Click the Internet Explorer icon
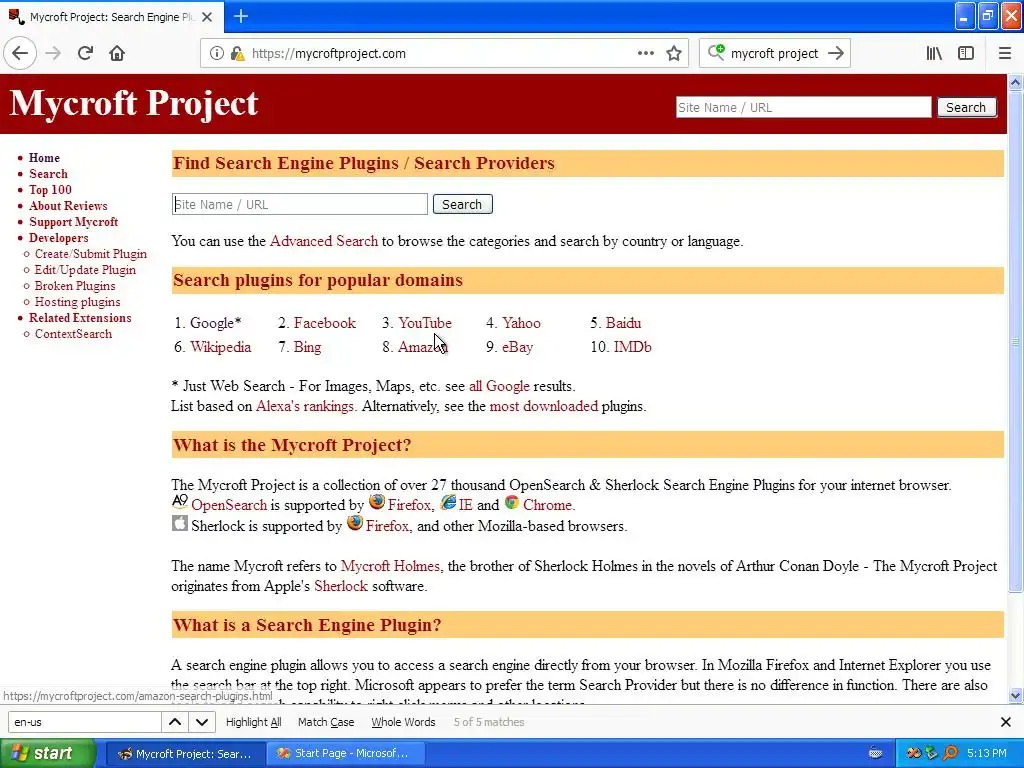This screenshot has height=768, width=1024. (x=448, y=502)
